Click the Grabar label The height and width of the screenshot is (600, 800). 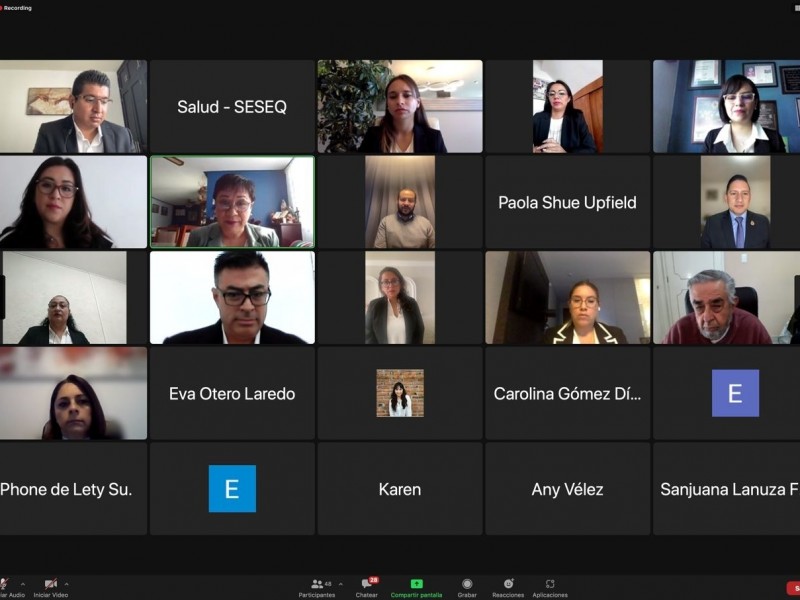coord(467,595)
